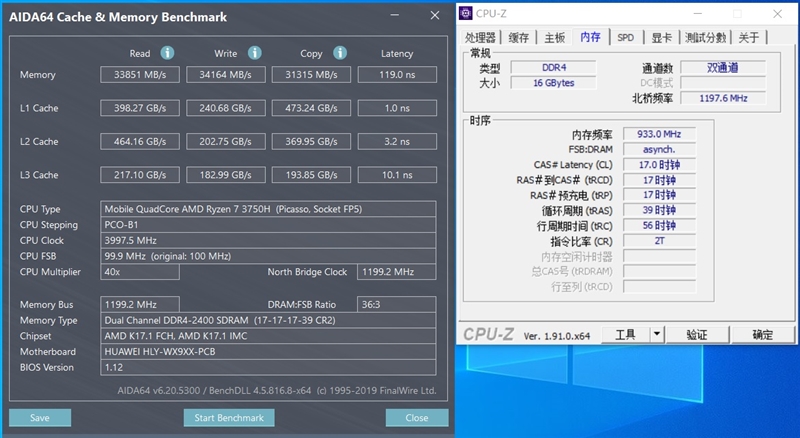Click 内存频率 value 933.0 MHz in CPU-Z
800x438 pixels.
point(659,134)
